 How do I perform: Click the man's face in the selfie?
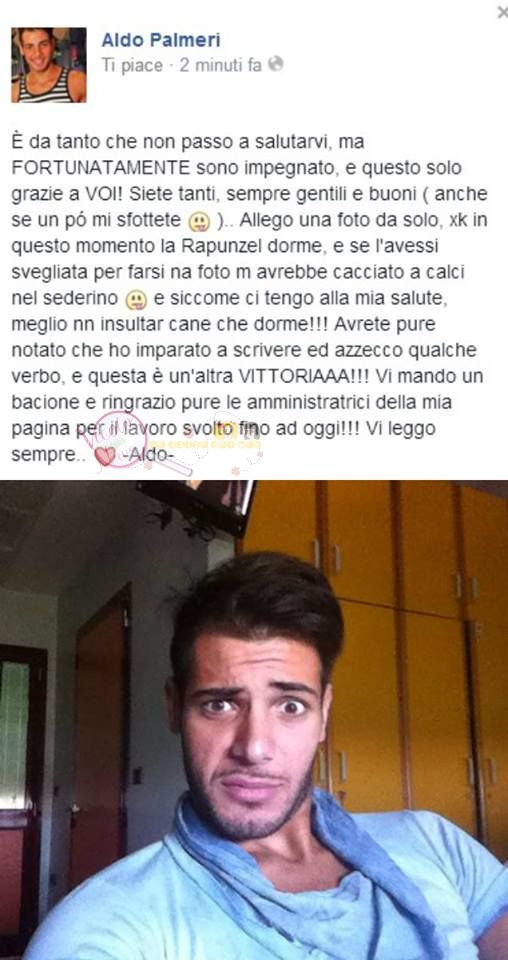pos(253,722)
